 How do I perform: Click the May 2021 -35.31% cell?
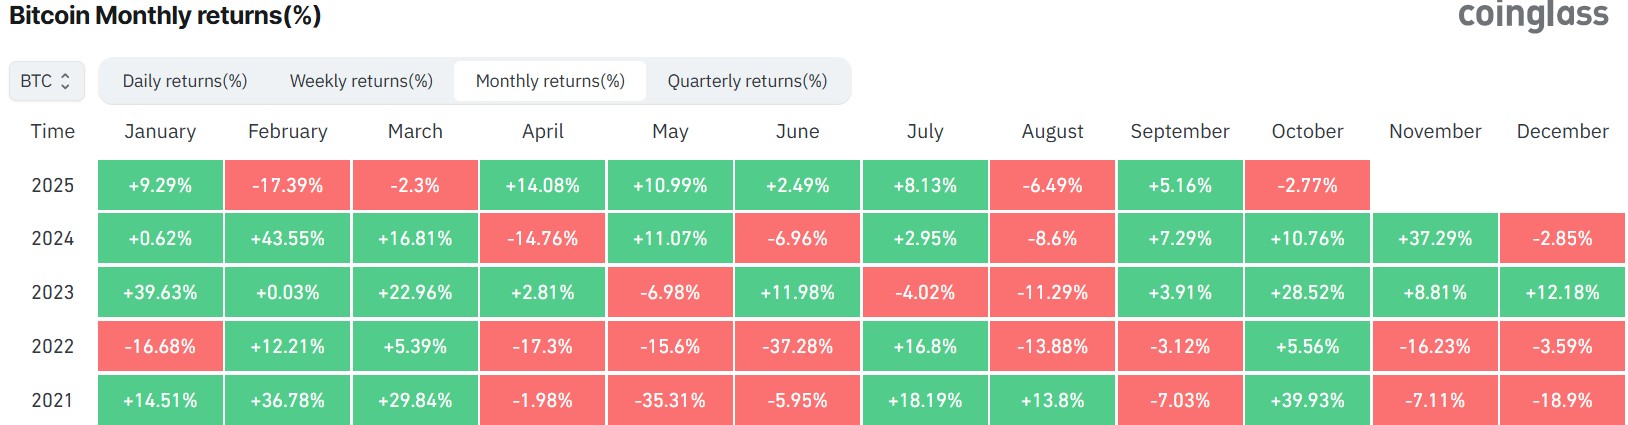(x=670, y=400)
